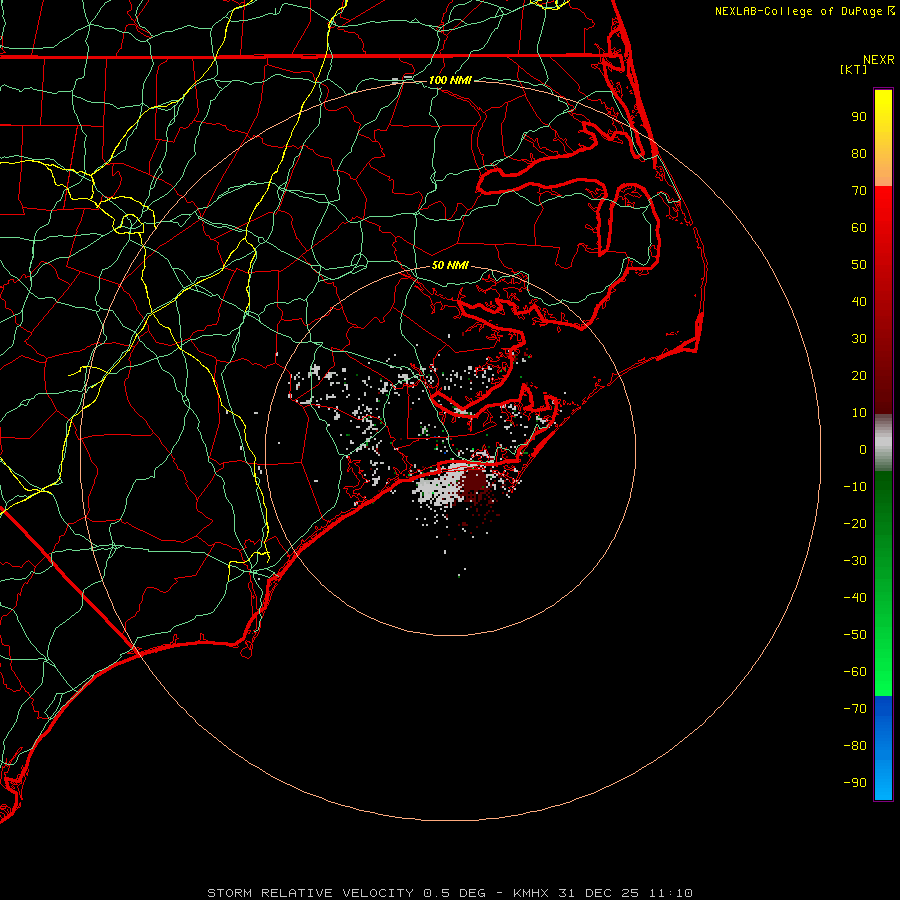Click the blue segment of the color bar

883,748
